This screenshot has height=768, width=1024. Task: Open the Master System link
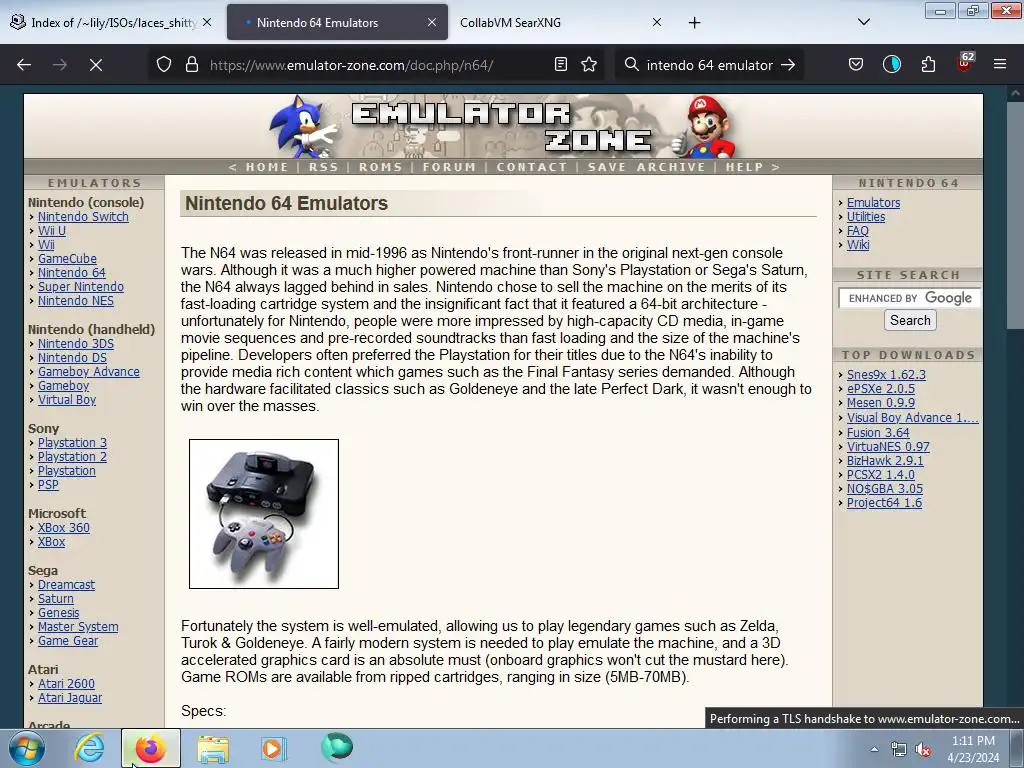pyautogui.click(x=78, y=627)
